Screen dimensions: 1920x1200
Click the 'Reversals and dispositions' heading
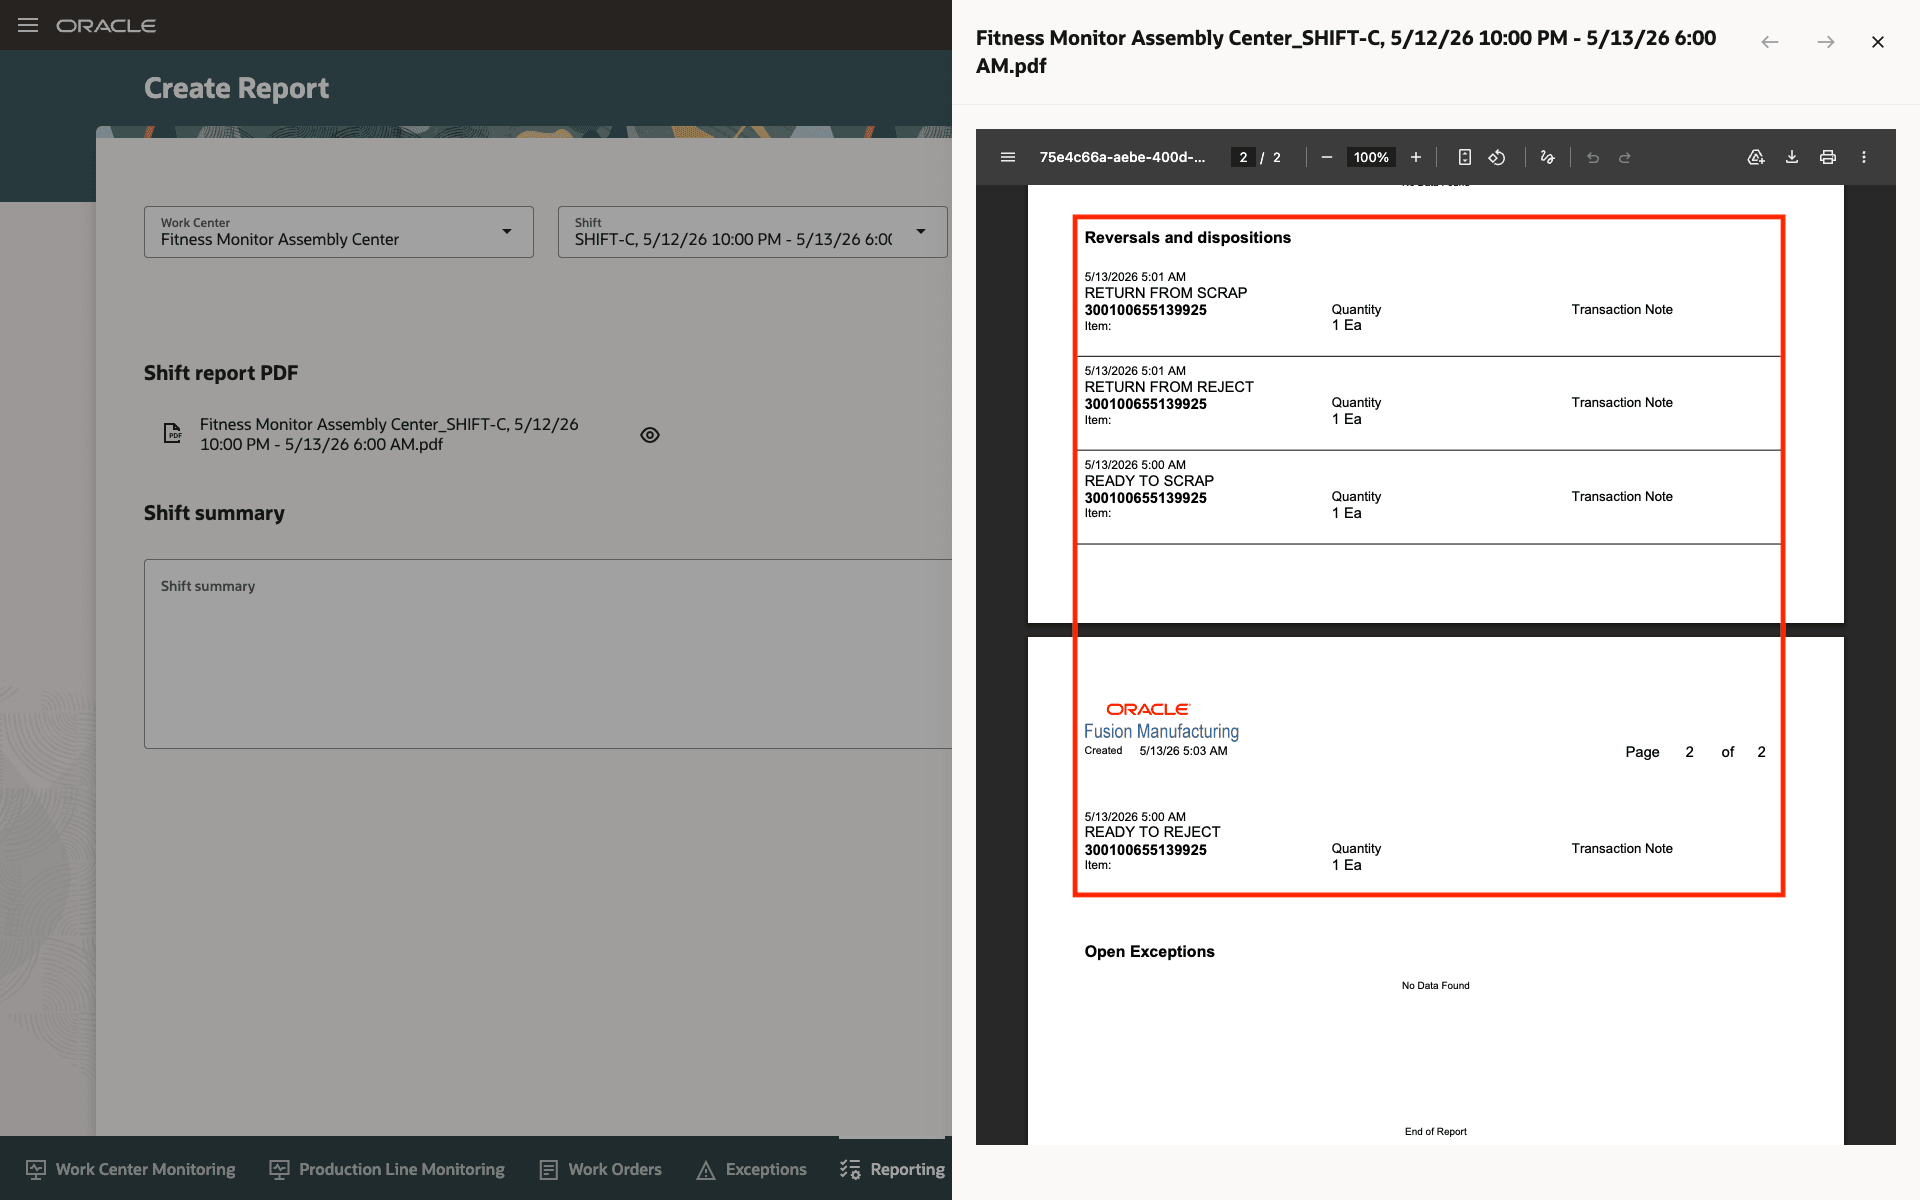coord(1187,238)
